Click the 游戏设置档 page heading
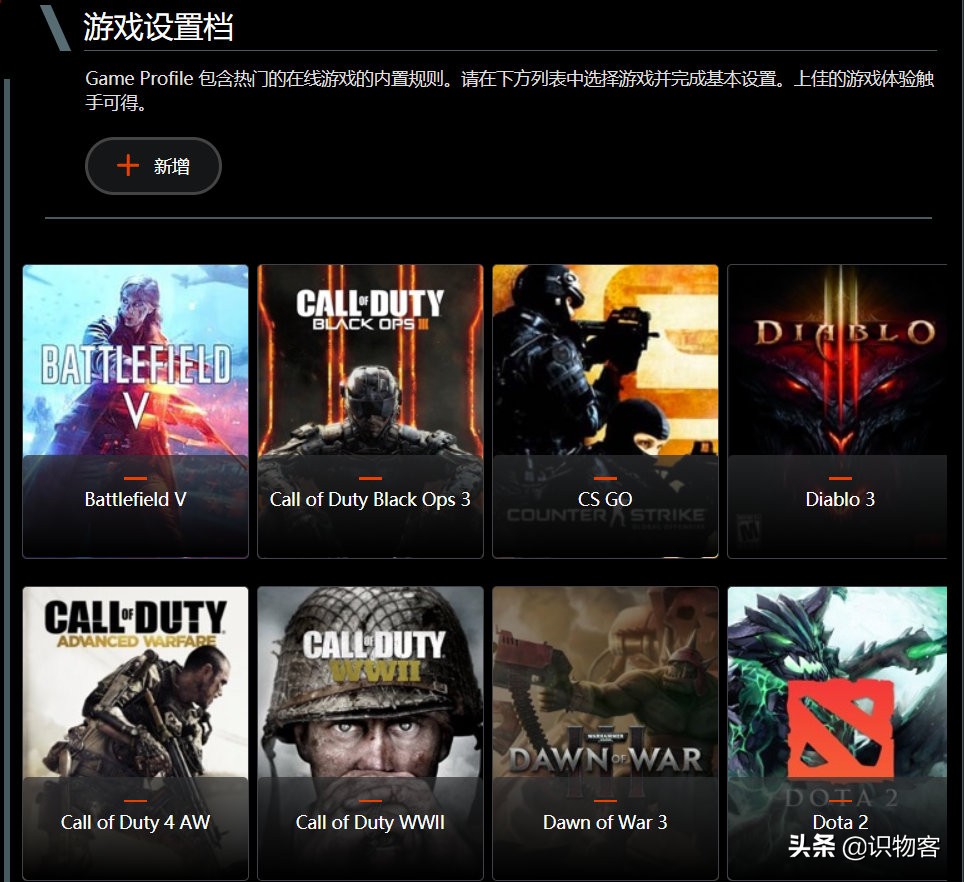Screen dimensions: 964x882 (159, 27)
